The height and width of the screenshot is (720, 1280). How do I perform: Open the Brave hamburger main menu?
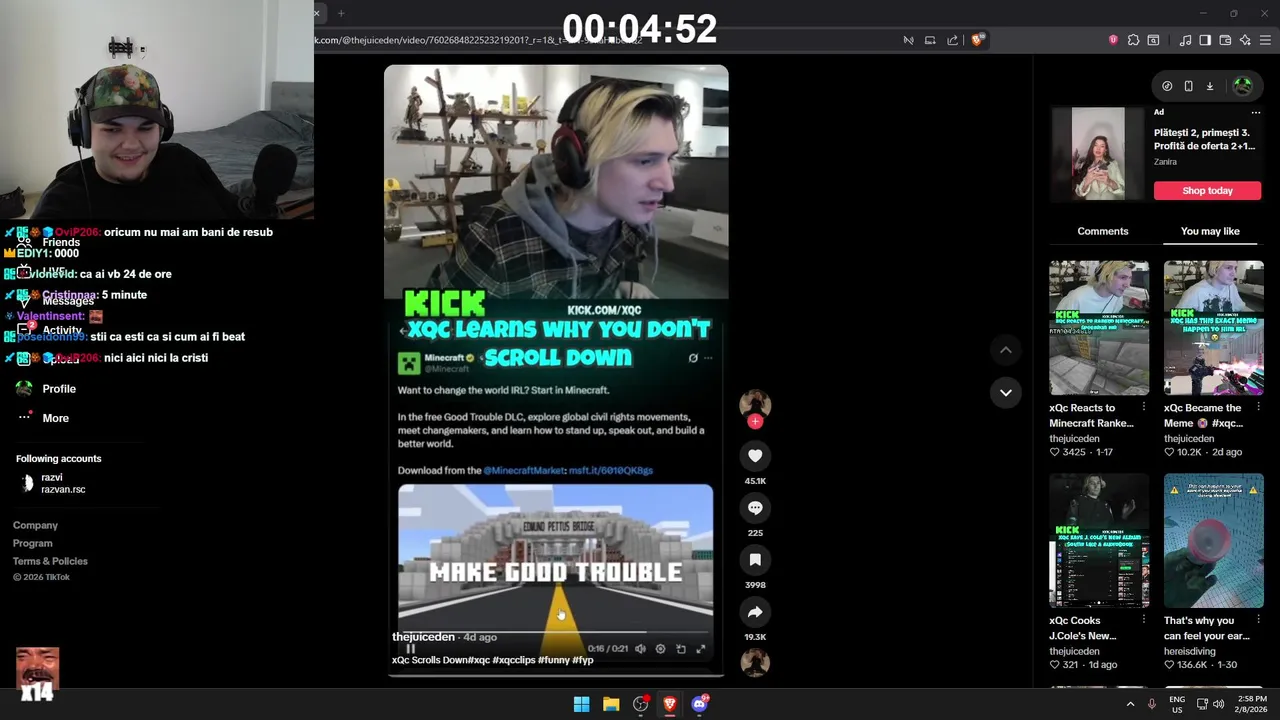1265,40
